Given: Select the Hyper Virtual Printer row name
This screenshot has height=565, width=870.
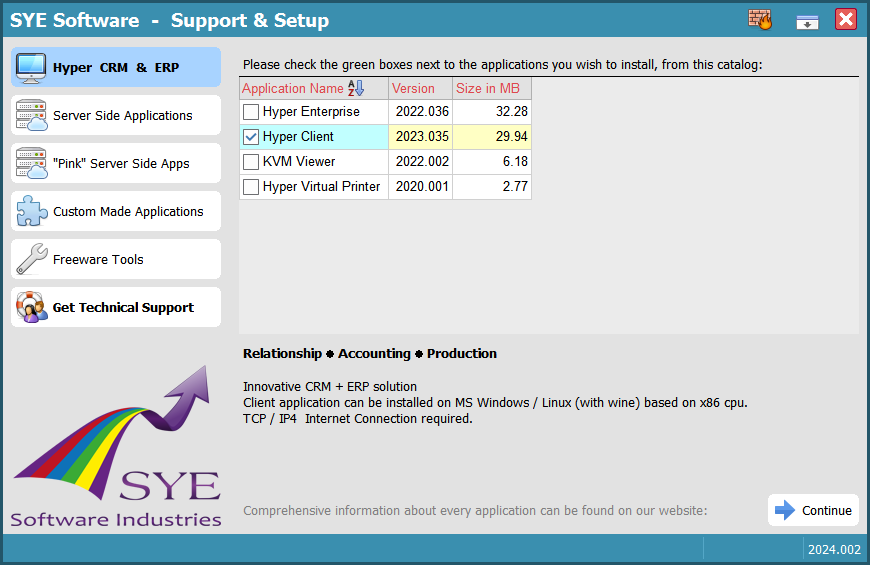Looking at the screenshot, I should click(321, 186).
